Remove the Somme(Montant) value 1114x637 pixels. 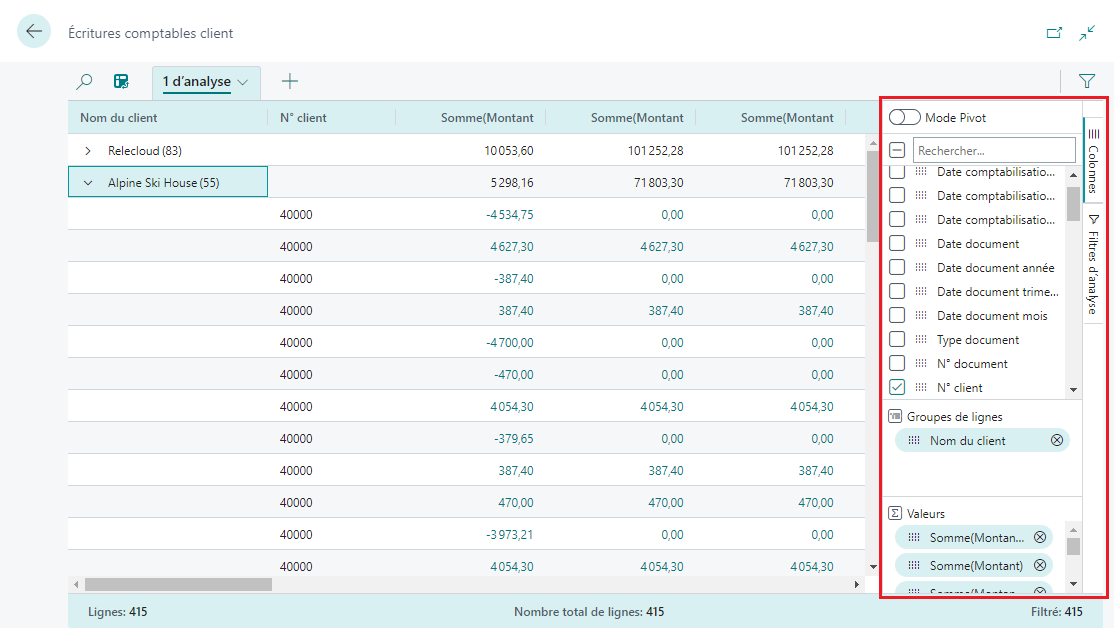pos(1040,565)
